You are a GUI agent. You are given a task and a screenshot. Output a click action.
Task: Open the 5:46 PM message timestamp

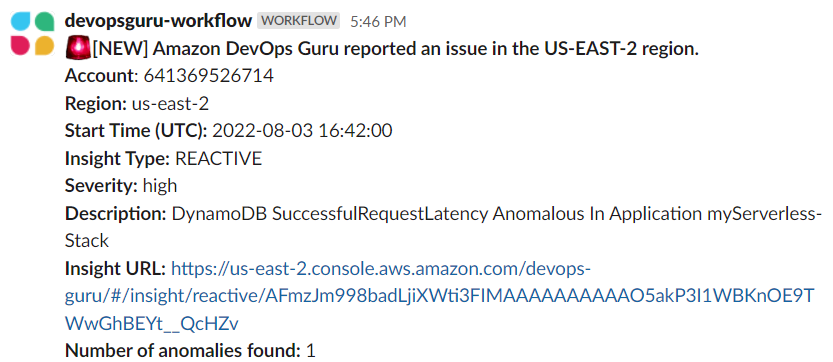378,22
